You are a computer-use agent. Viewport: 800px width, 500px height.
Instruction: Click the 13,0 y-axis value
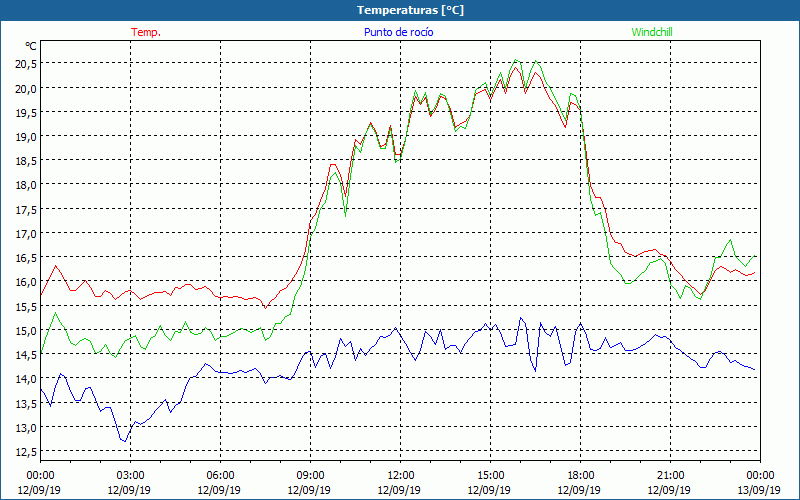pyautogui.click(x=26, y=428)
